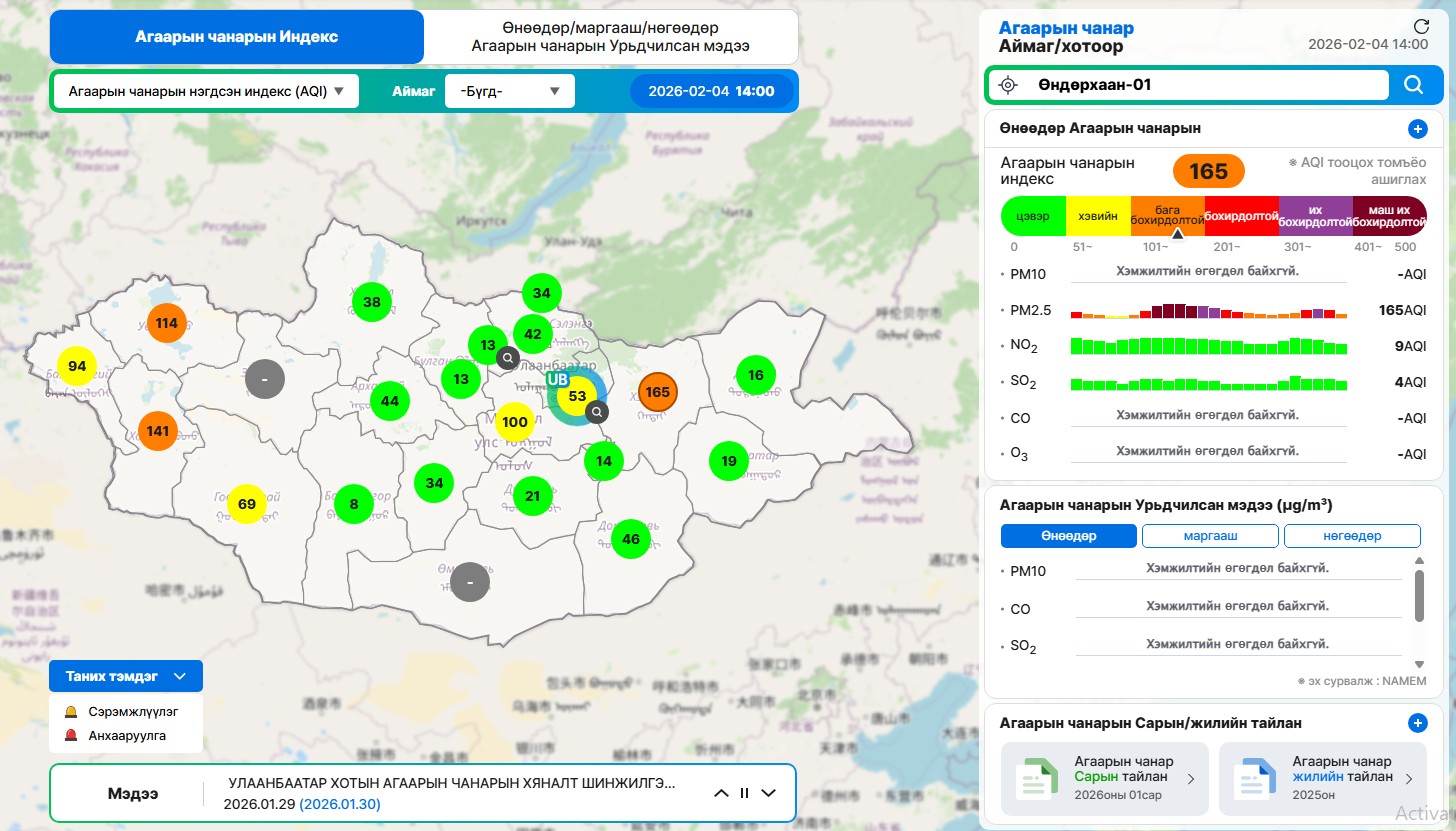Switch forecast to нөгөөдөр

pos(1352,536)
